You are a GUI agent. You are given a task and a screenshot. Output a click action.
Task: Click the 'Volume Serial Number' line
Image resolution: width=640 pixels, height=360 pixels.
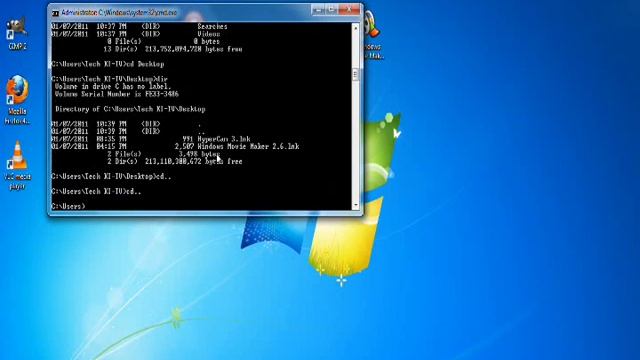pos(117,94)
